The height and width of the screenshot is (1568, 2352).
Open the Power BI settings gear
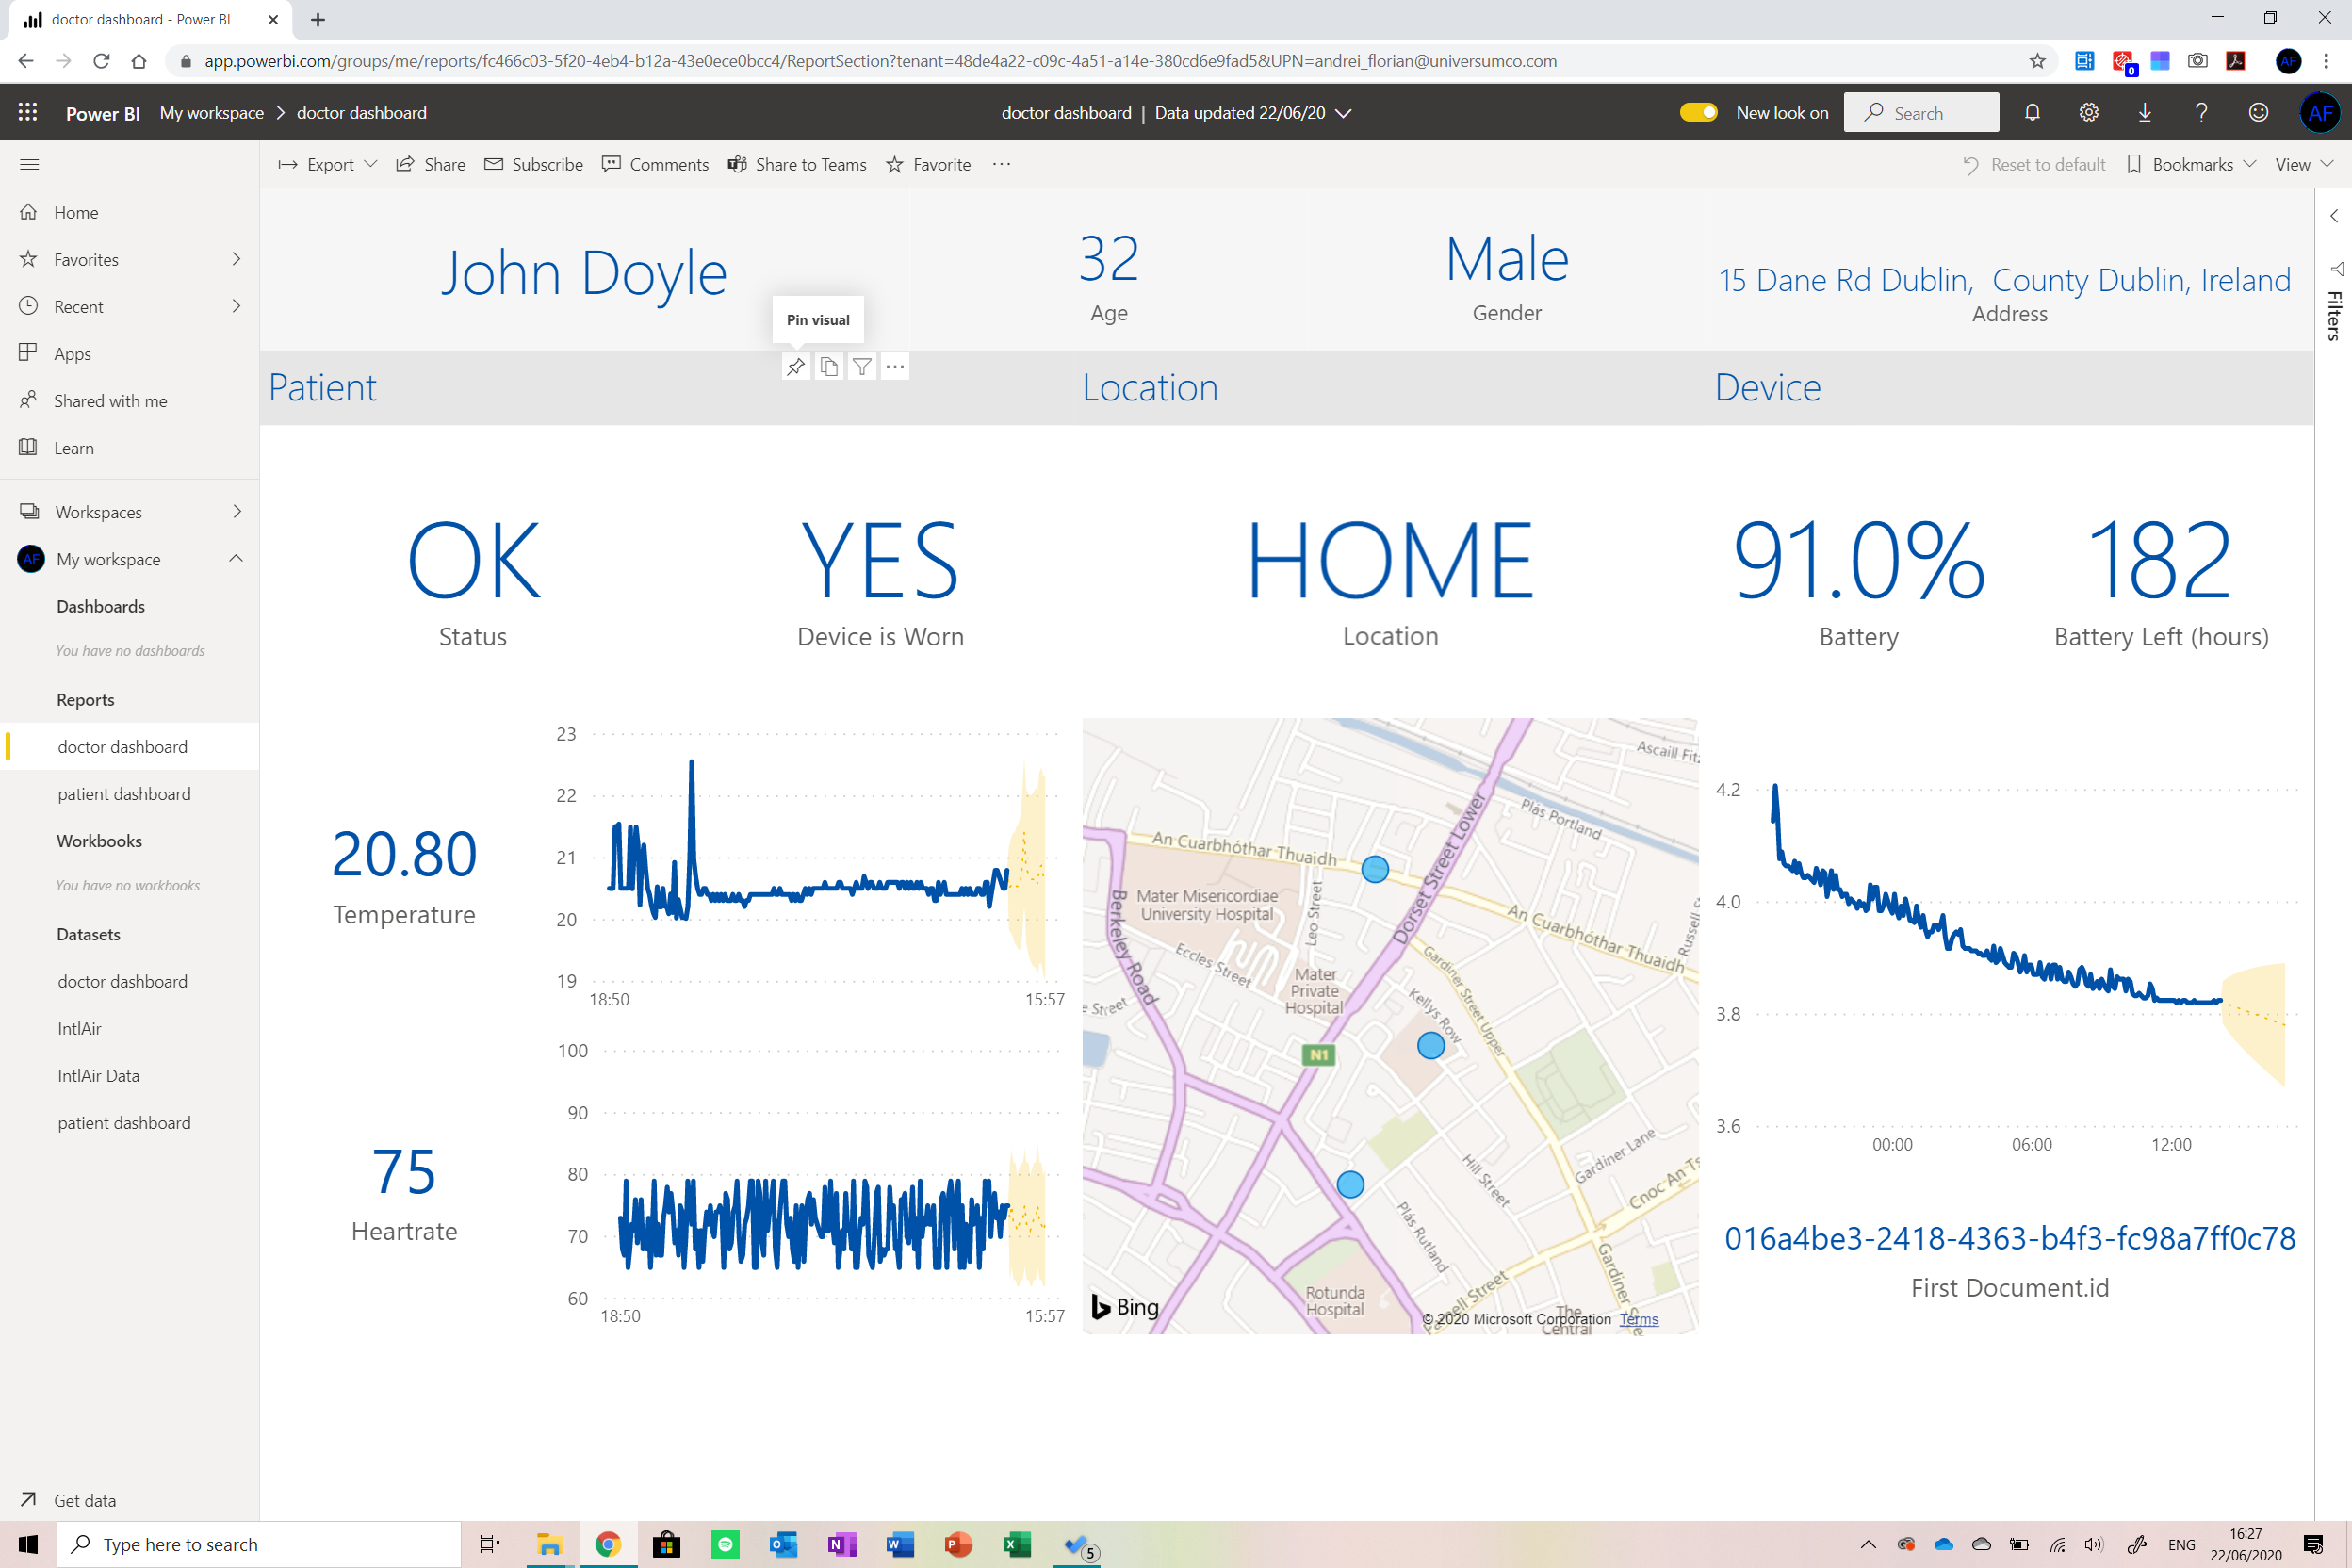[x=2088, y=113]
